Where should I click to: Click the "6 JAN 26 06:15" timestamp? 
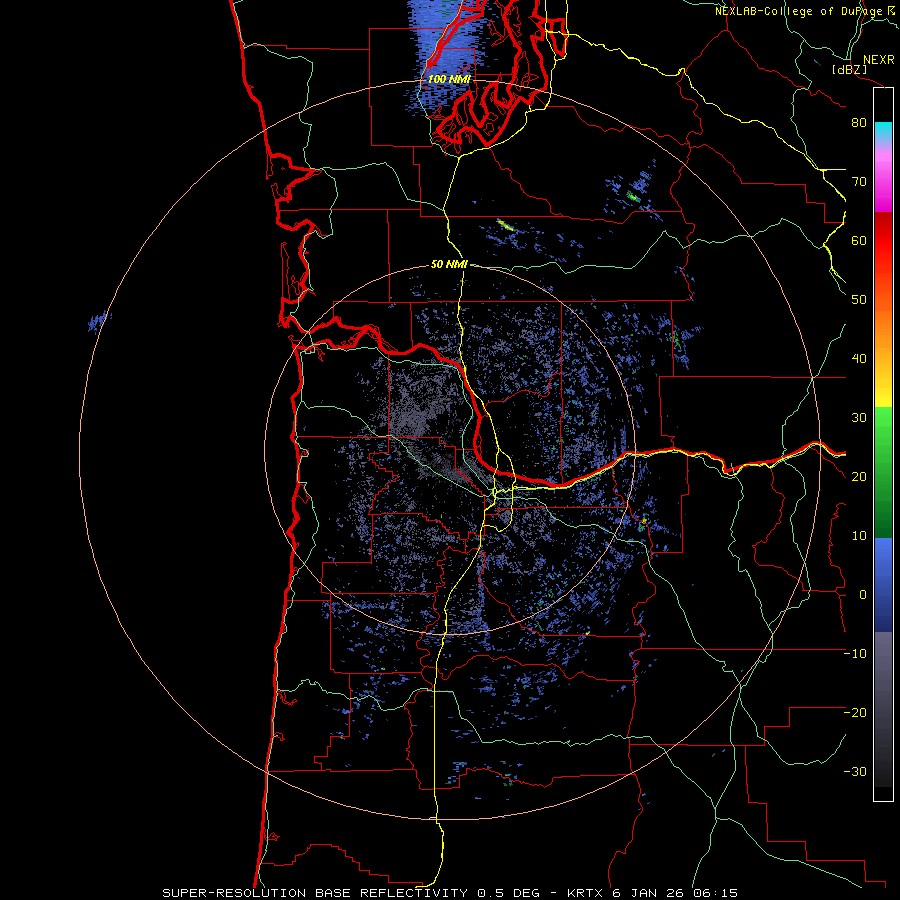tap(676, 893)
